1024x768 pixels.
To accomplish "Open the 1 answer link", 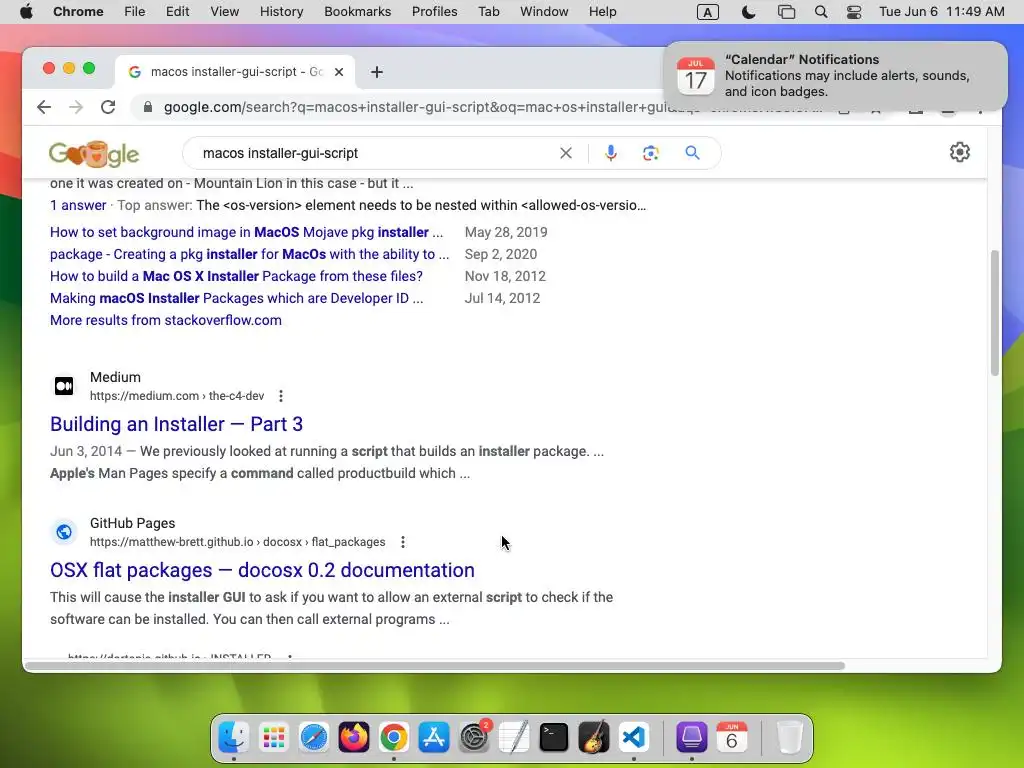I will click(x=78, y=205).
